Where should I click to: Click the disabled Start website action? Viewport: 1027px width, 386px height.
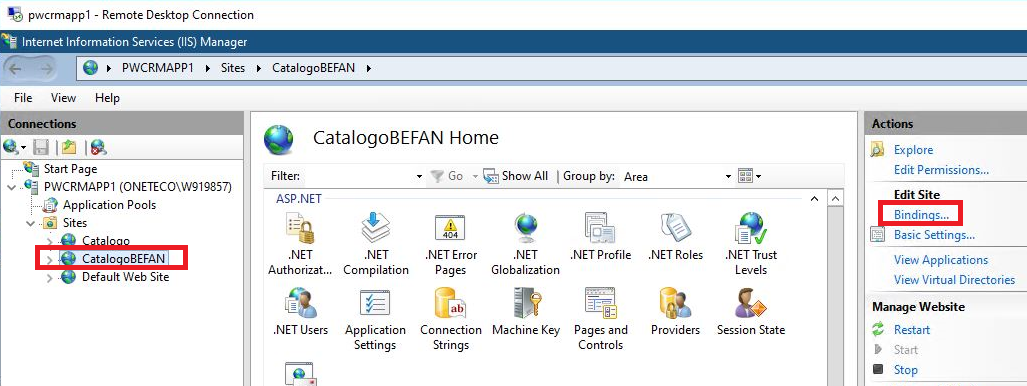pyautogui.click(x=905, y=350)
